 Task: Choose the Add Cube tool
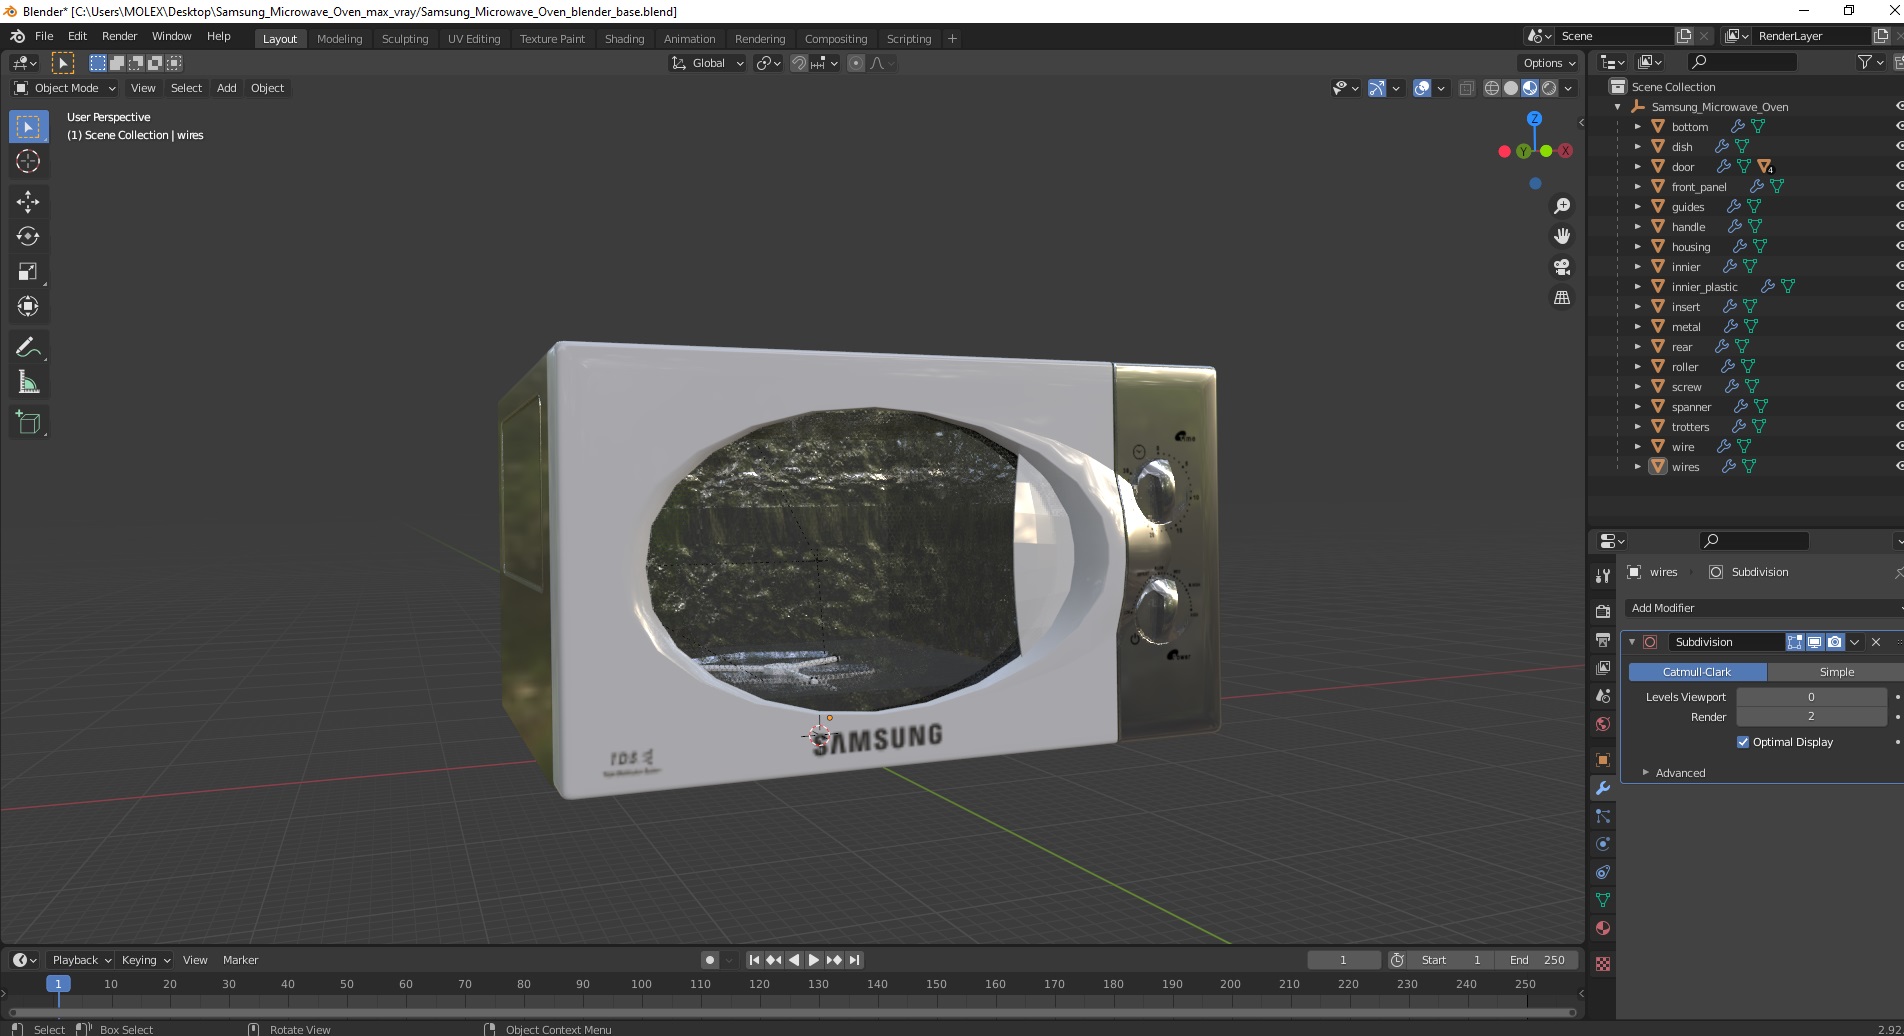(28, 423)
